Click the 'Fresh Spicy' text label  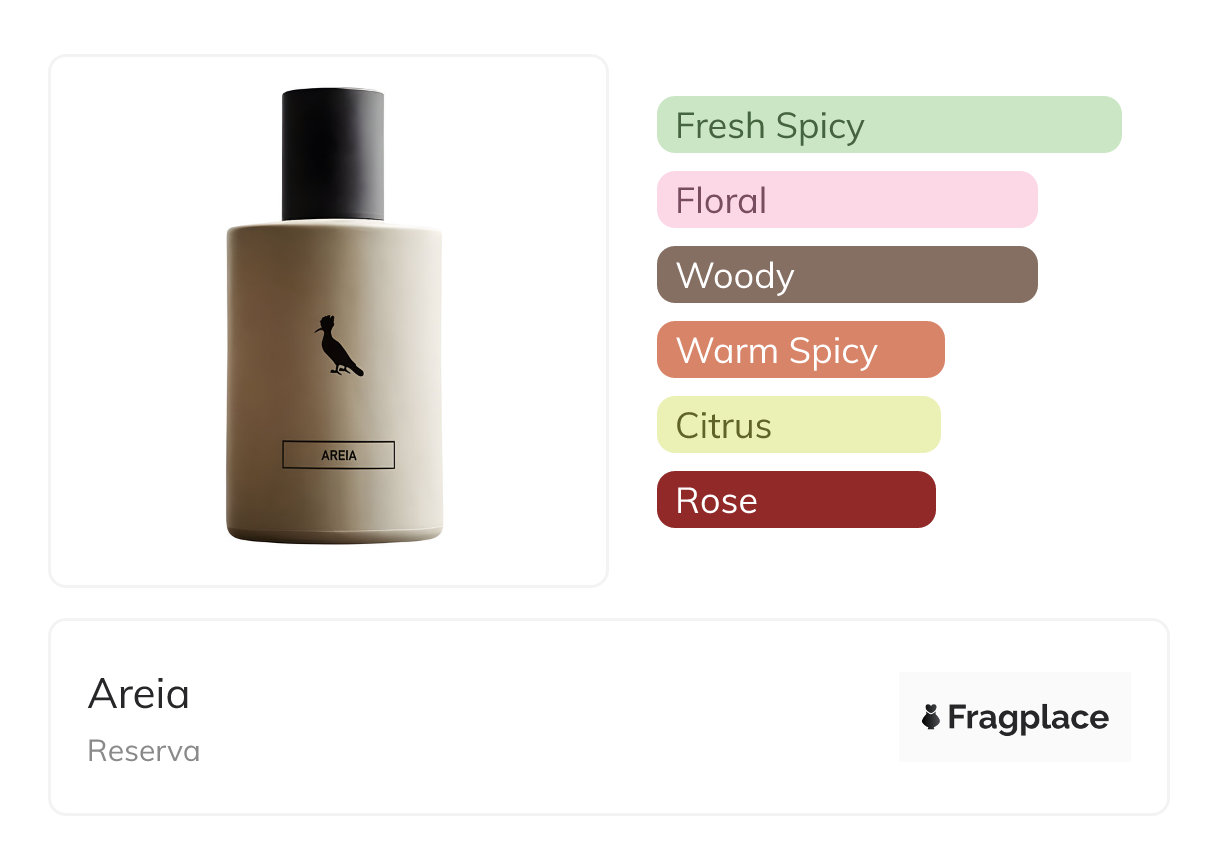770,126
